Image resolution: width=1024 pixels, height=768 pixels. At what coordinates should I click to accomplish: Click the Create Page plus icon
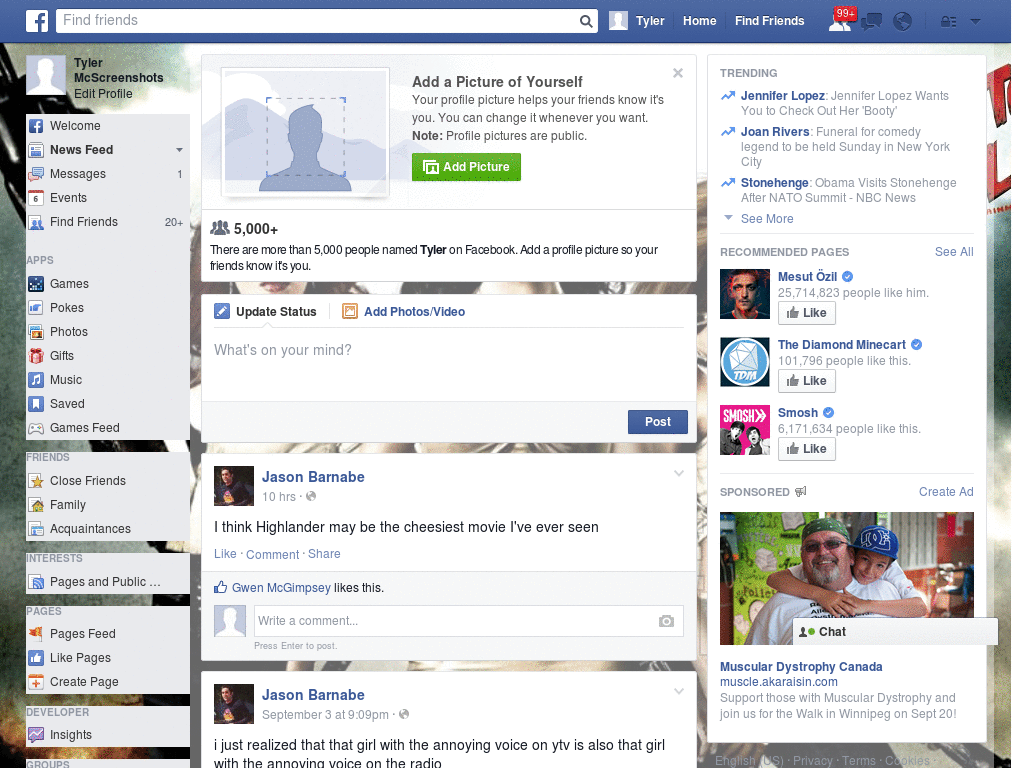pos(36,682)
